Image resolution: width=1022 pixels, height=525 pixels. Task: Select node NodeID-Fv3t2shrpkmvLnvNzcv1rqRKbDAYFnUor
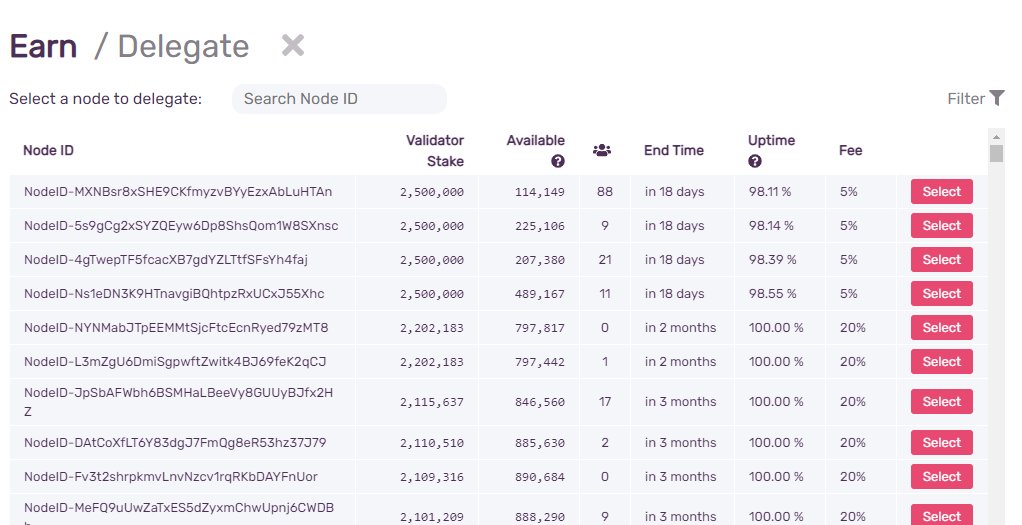pyautogui.click(x=941, y=477)
